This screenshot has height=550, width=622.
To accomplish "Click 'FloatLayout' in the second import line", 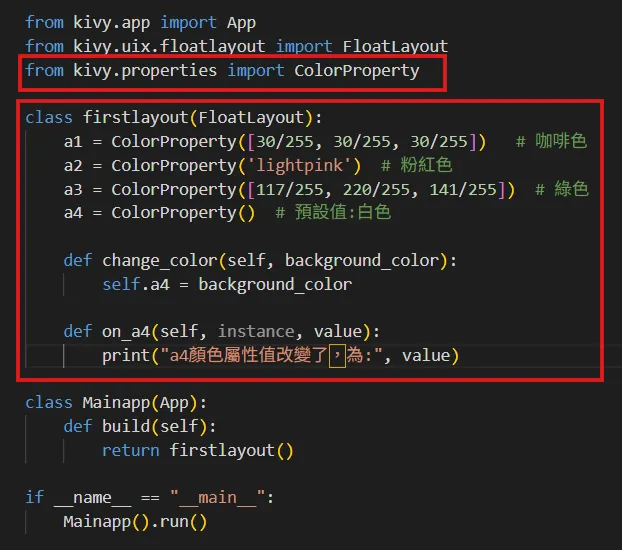I will coord(395,47).
